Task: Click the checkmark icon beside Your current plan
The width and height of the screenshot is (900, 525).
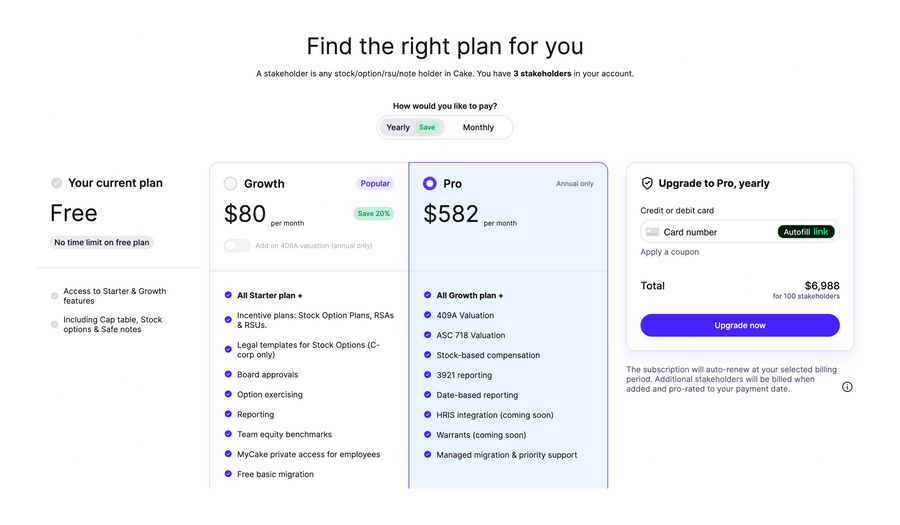Action: click(x=57, y=183)
